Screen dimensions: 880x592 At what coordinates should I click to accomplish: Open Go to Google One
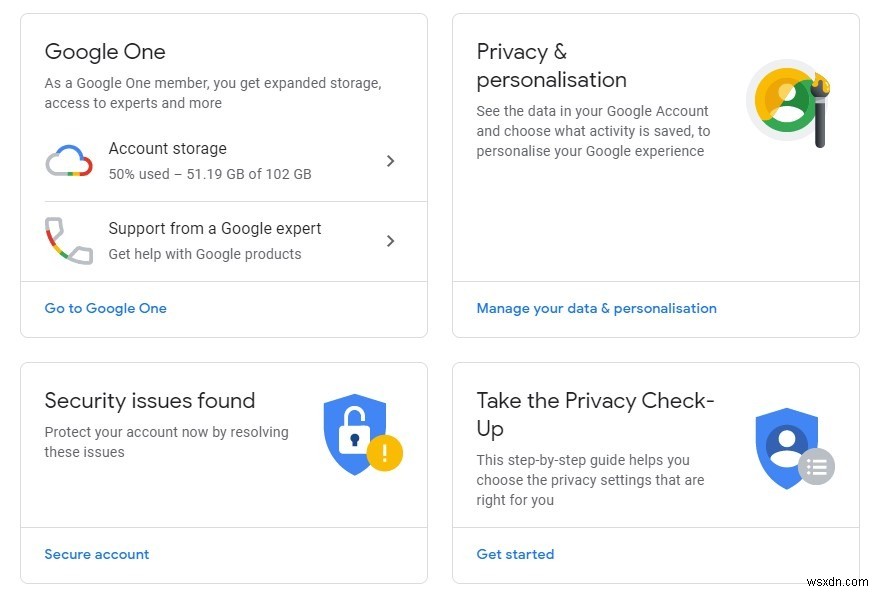tap(105, 308)
